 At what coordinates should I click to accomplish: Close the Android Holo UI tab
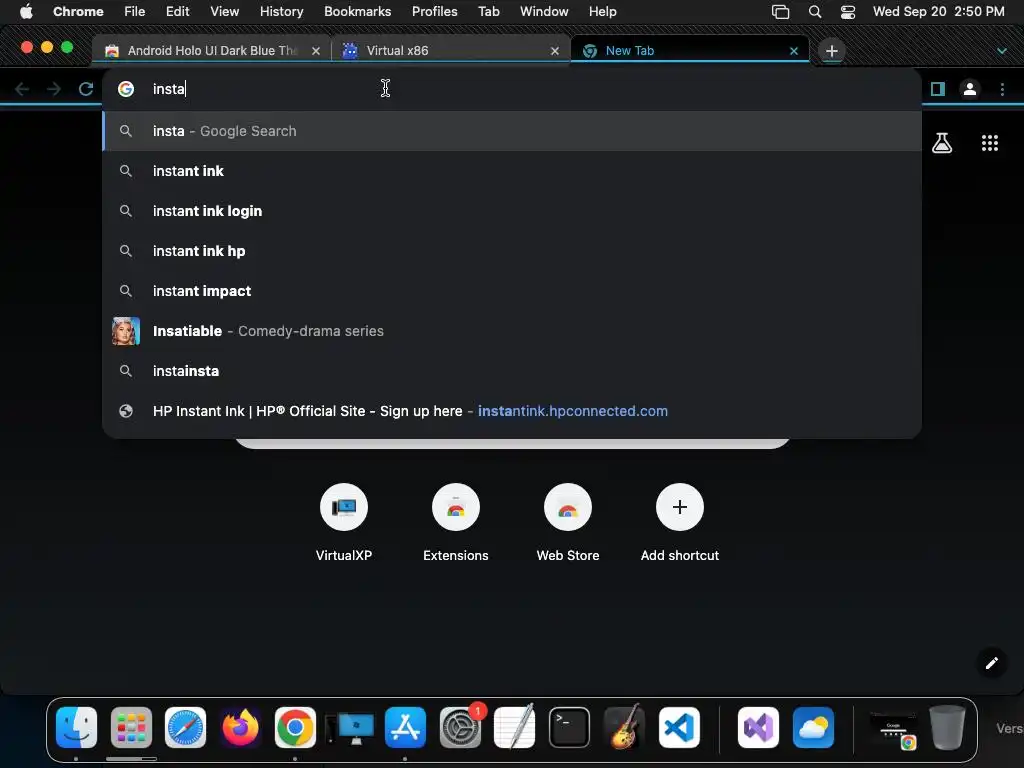[315, 51]
